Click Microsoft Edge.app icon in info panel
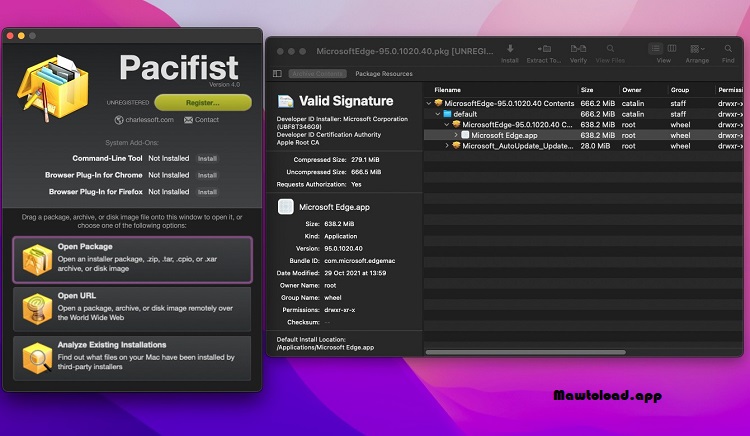The image size is (750, 436). pyautogui.click(x=286, y=207)
